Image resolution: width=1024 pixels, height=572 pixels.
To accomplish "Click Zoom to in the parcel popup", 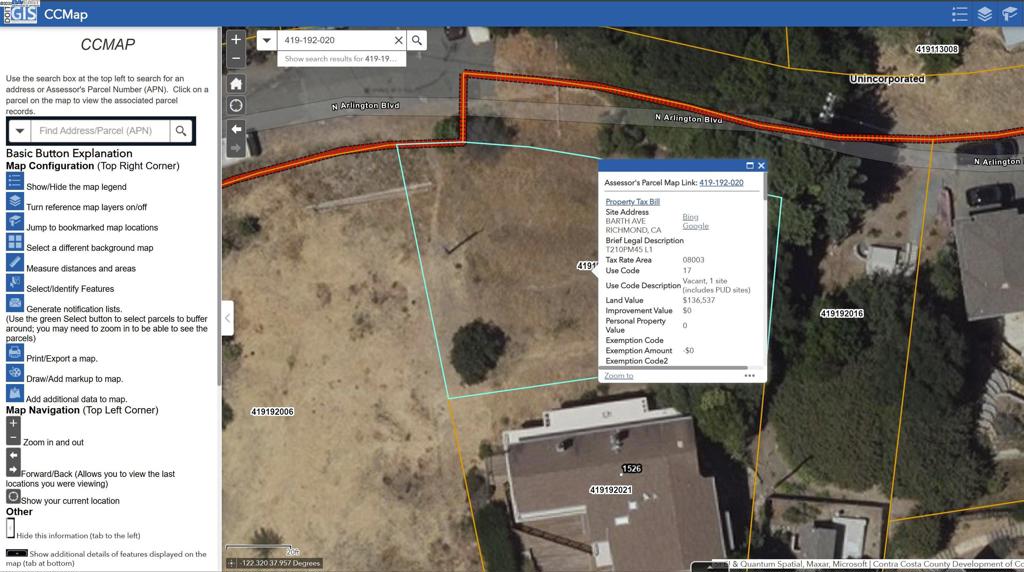I will tap(618, 375).
